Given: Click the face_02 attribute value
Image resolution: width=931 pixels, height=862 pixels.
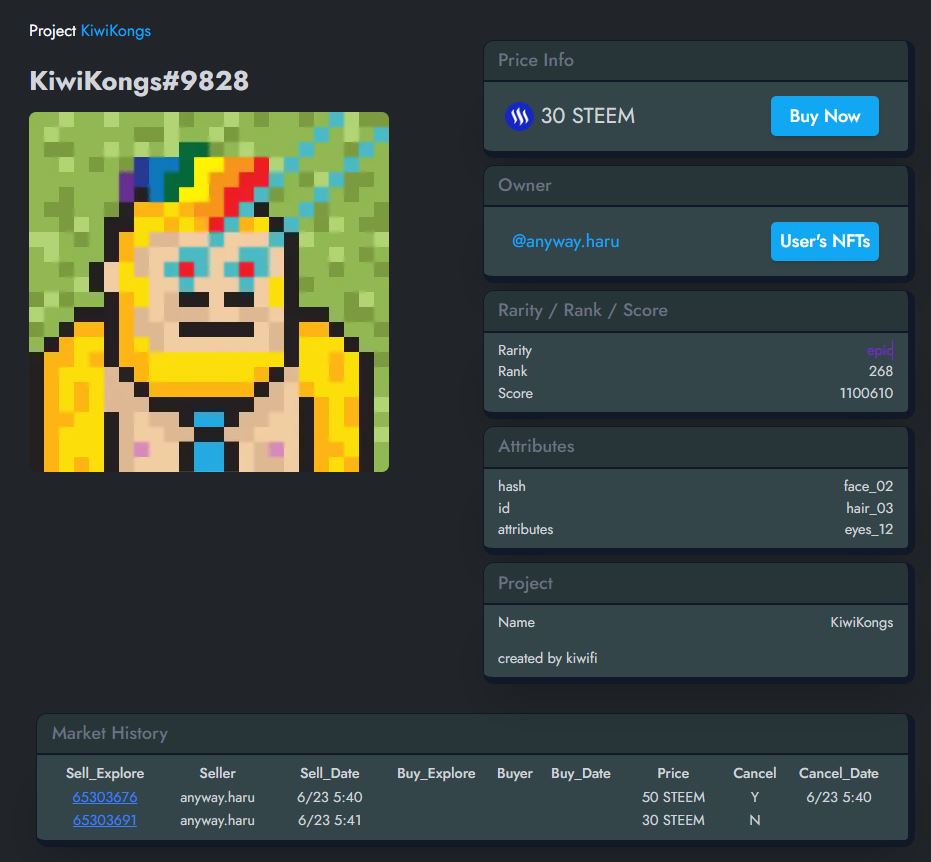Looking at the screenshot, I should point(868,486).
